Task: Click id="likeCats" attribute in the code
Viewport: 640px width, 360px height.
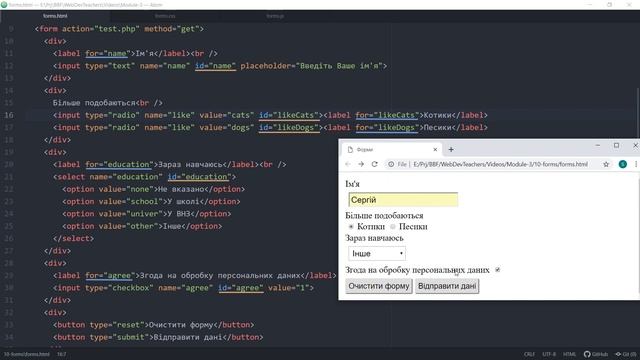Action: coord(289,115)
